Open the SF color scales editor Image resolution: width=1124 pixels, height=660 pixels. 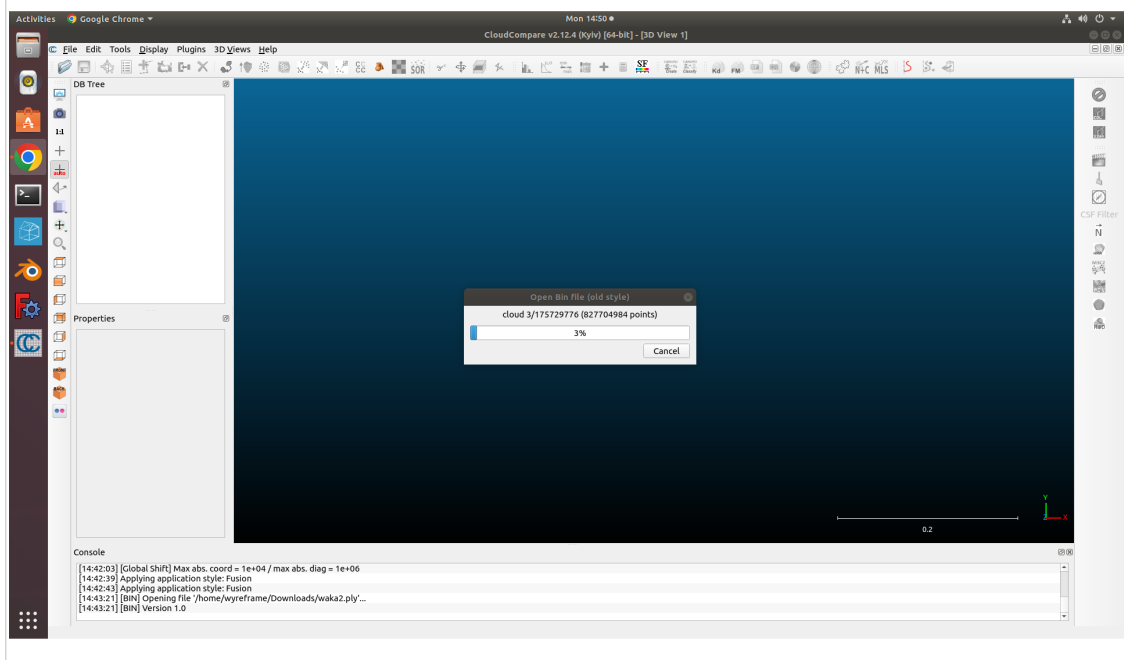pos(641,67)
